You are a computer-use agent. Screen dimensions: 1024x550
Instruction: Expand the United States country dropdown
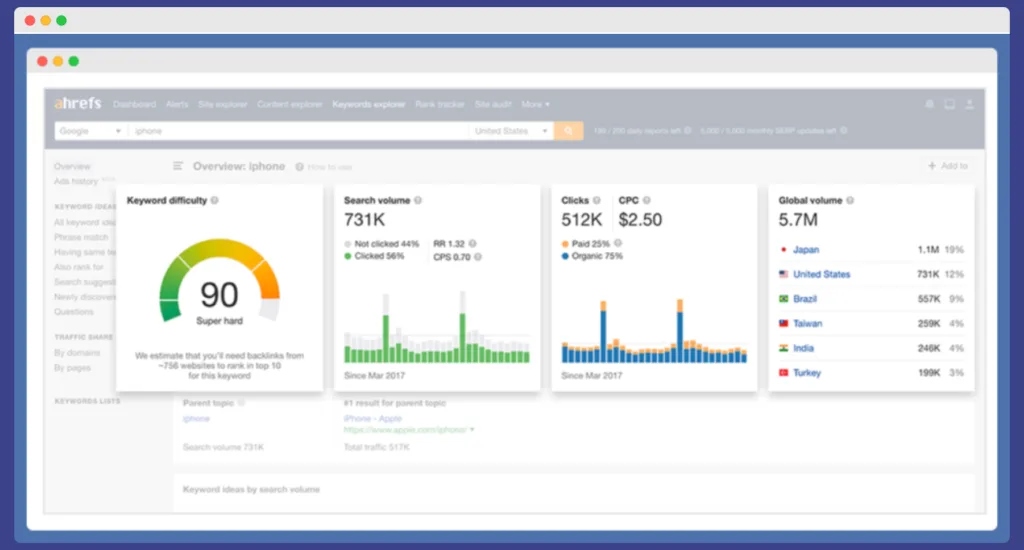point(511,131)
